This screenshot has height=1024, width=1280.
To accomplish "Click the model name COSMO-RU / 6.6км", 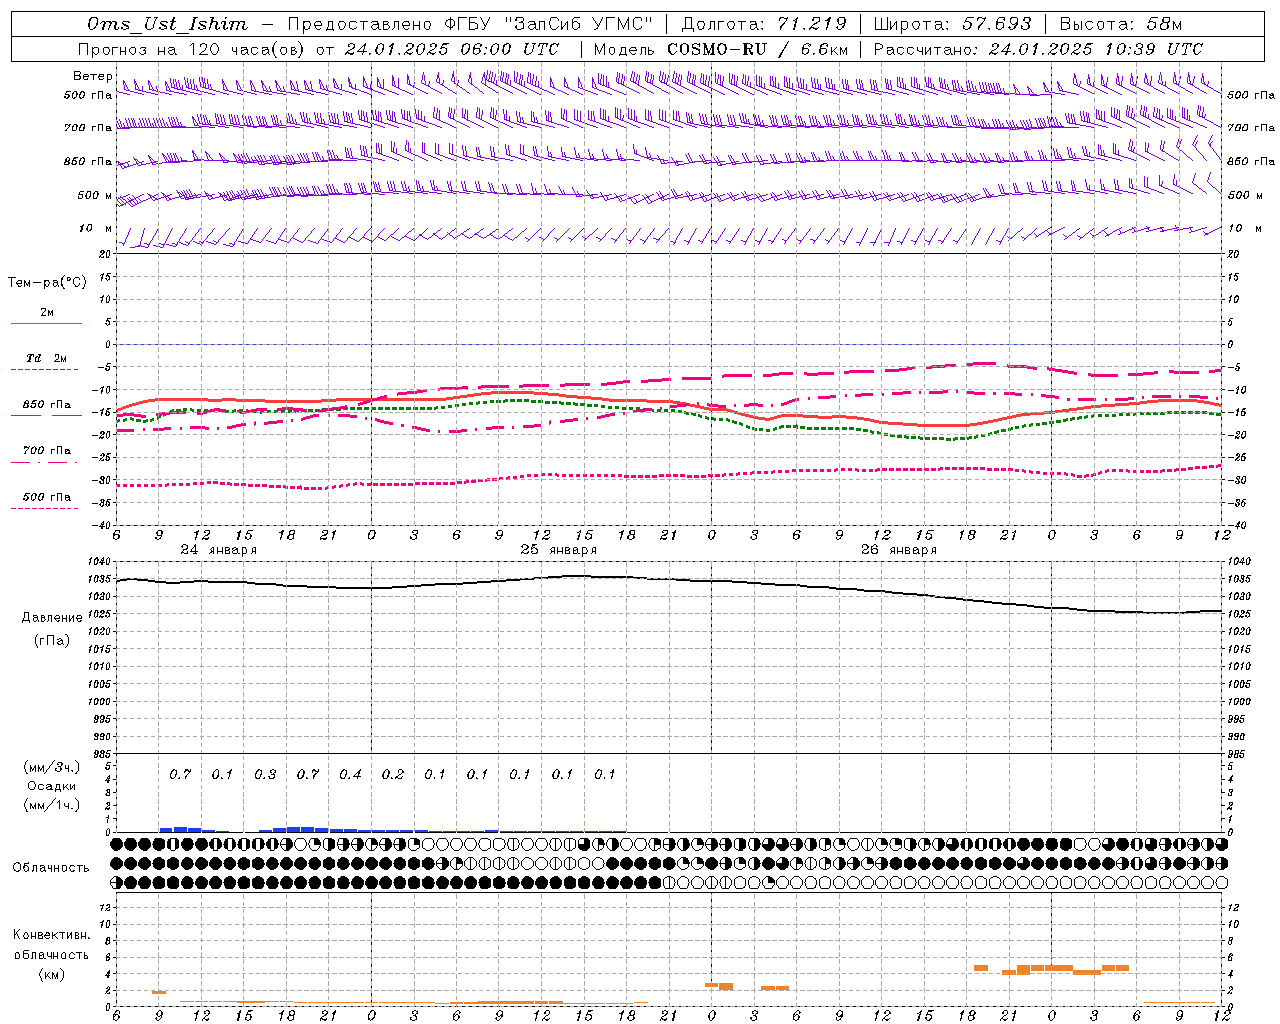I will click(758, 49).
